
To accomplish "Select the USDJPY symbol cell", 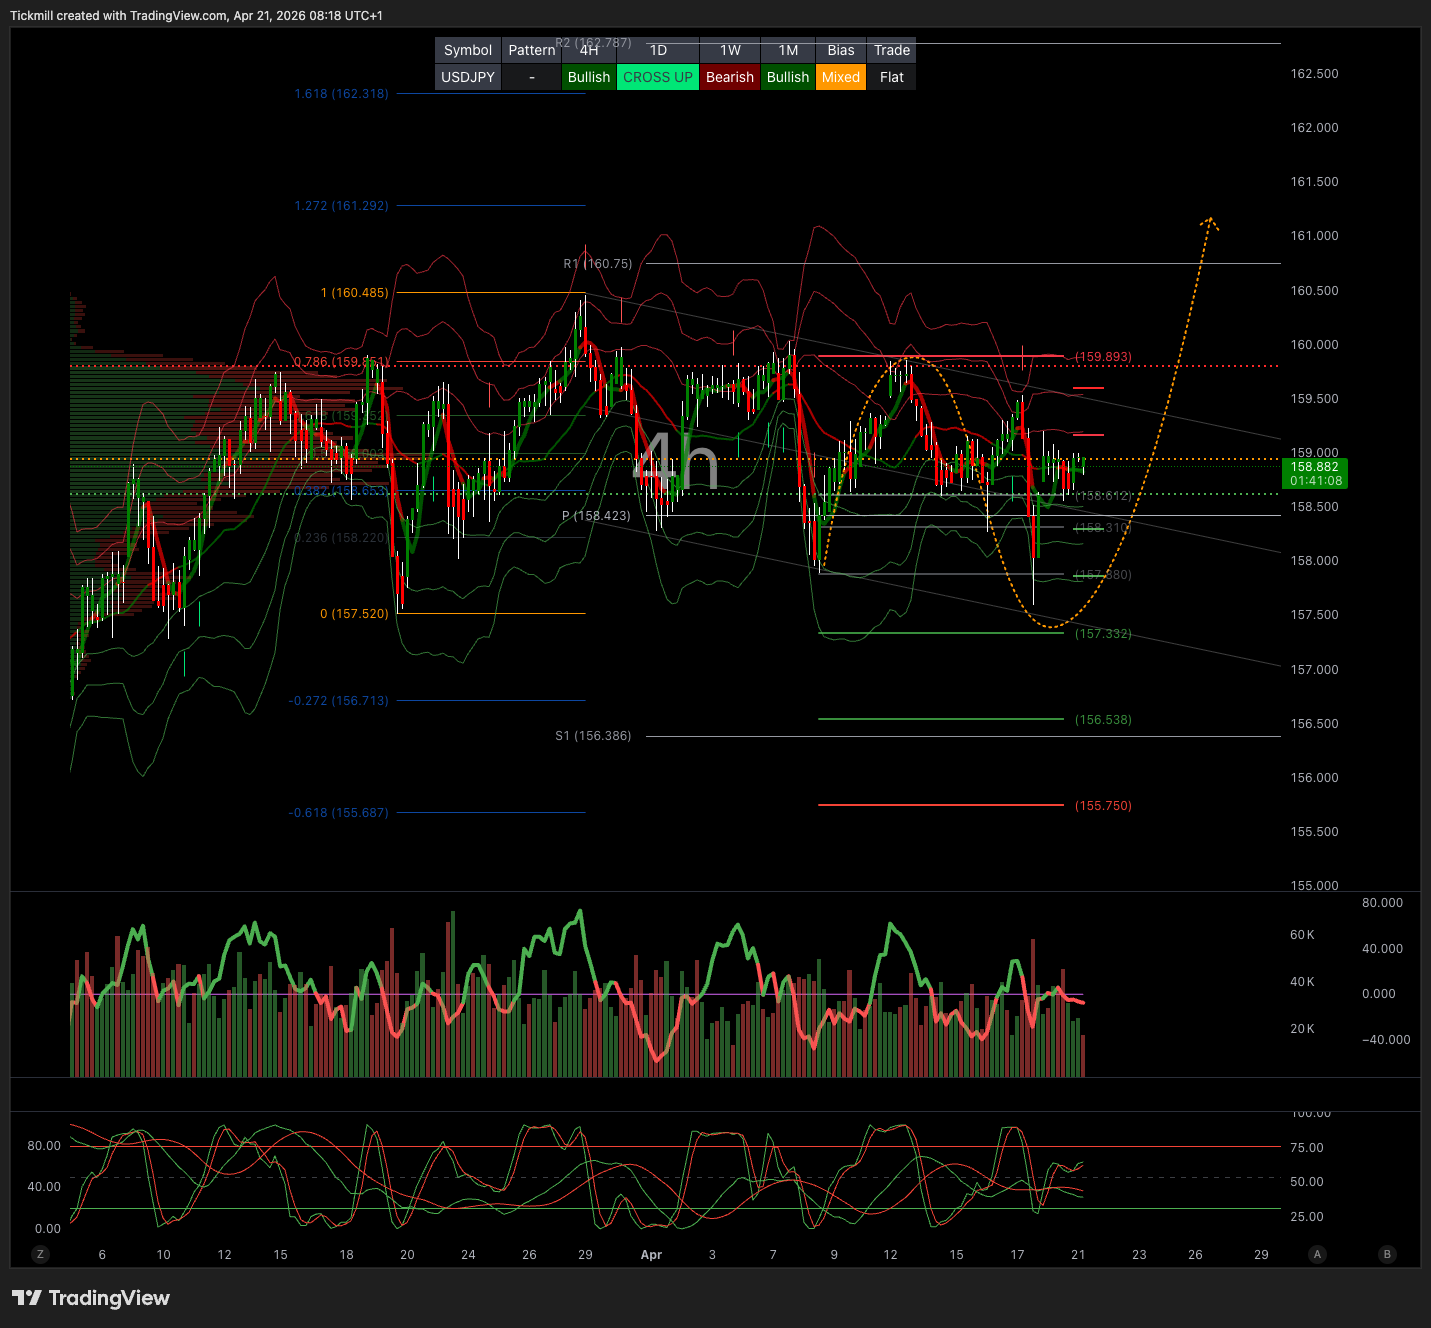I will [468, 77].
